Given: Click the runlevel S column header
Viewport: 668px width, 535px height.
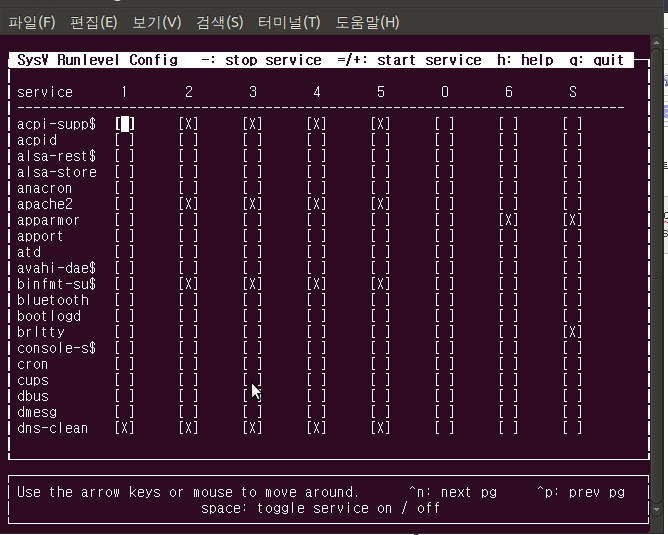Looking at the screenshot, I should pyautogui.click(x=573, y=92).
